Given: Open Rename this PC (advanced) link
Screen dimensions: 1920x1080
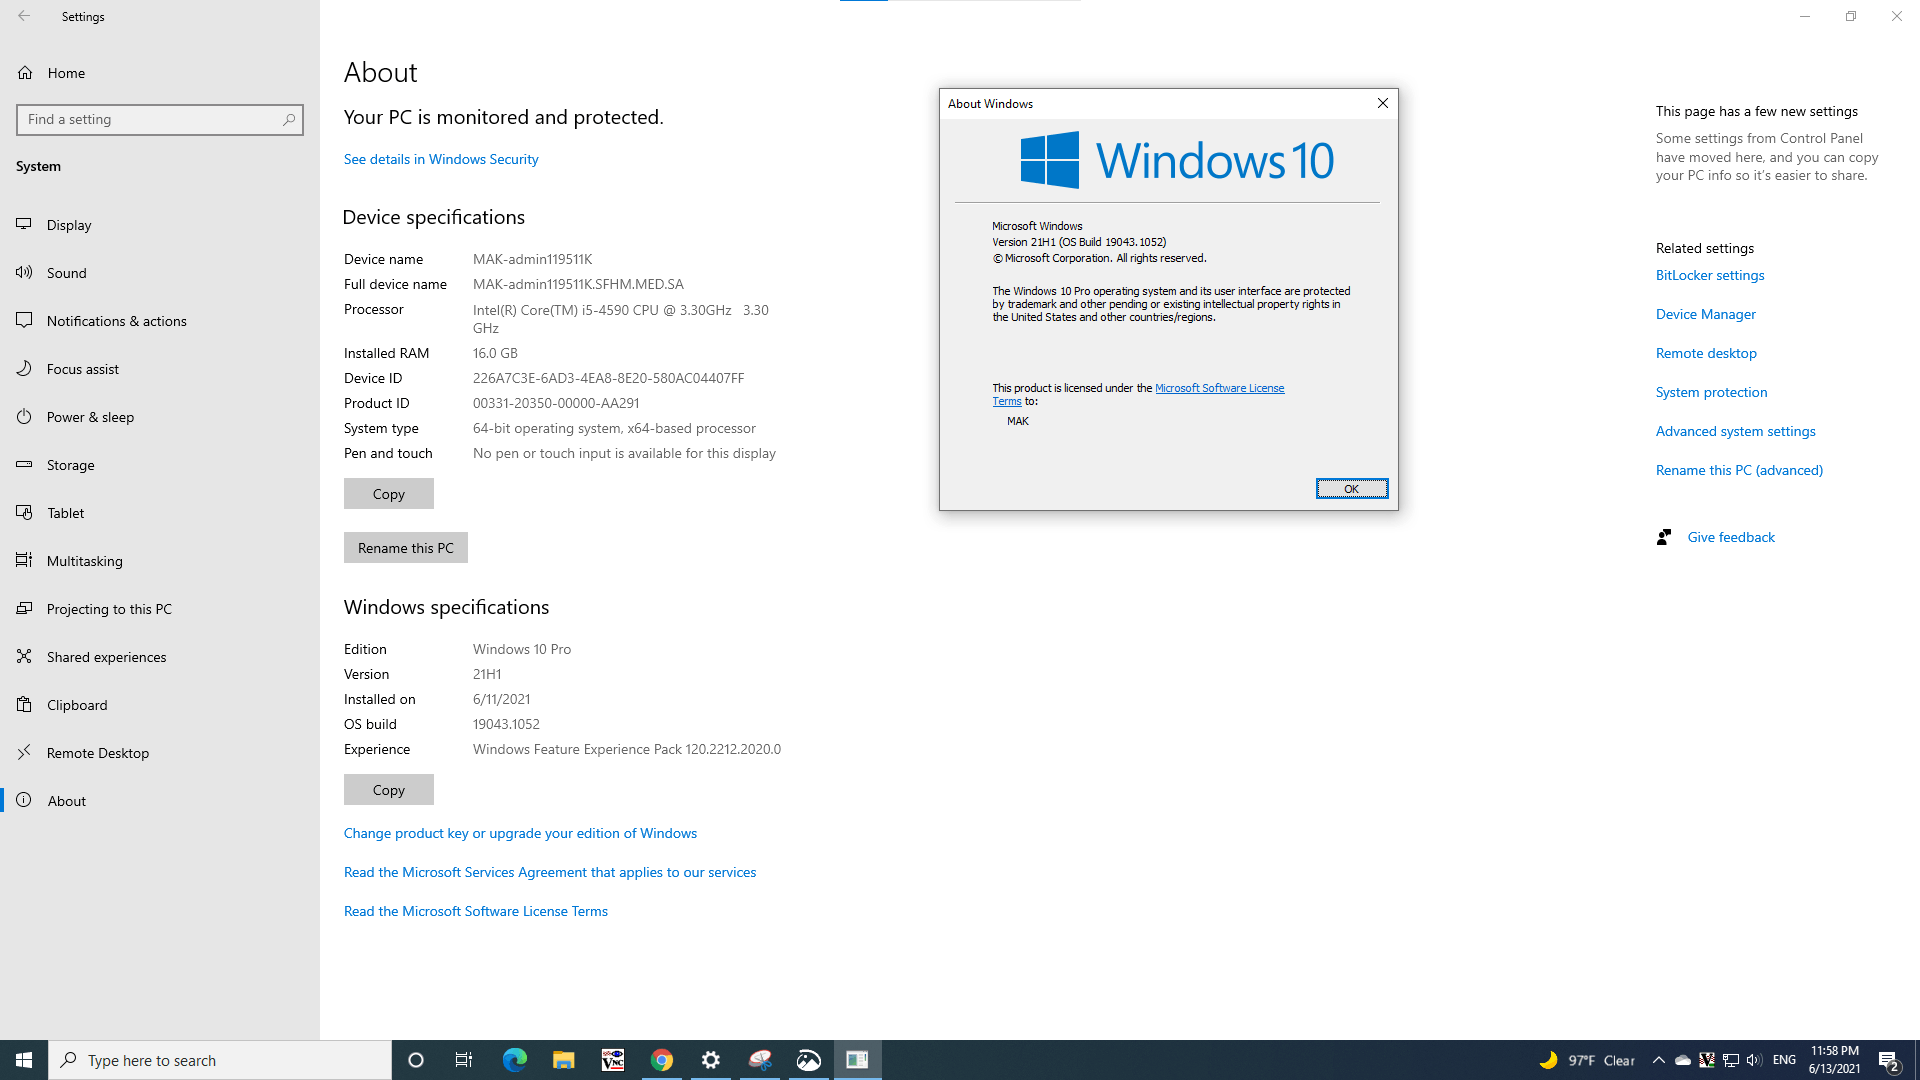Looking at the screenshot, I should [x=1739, y=470].
